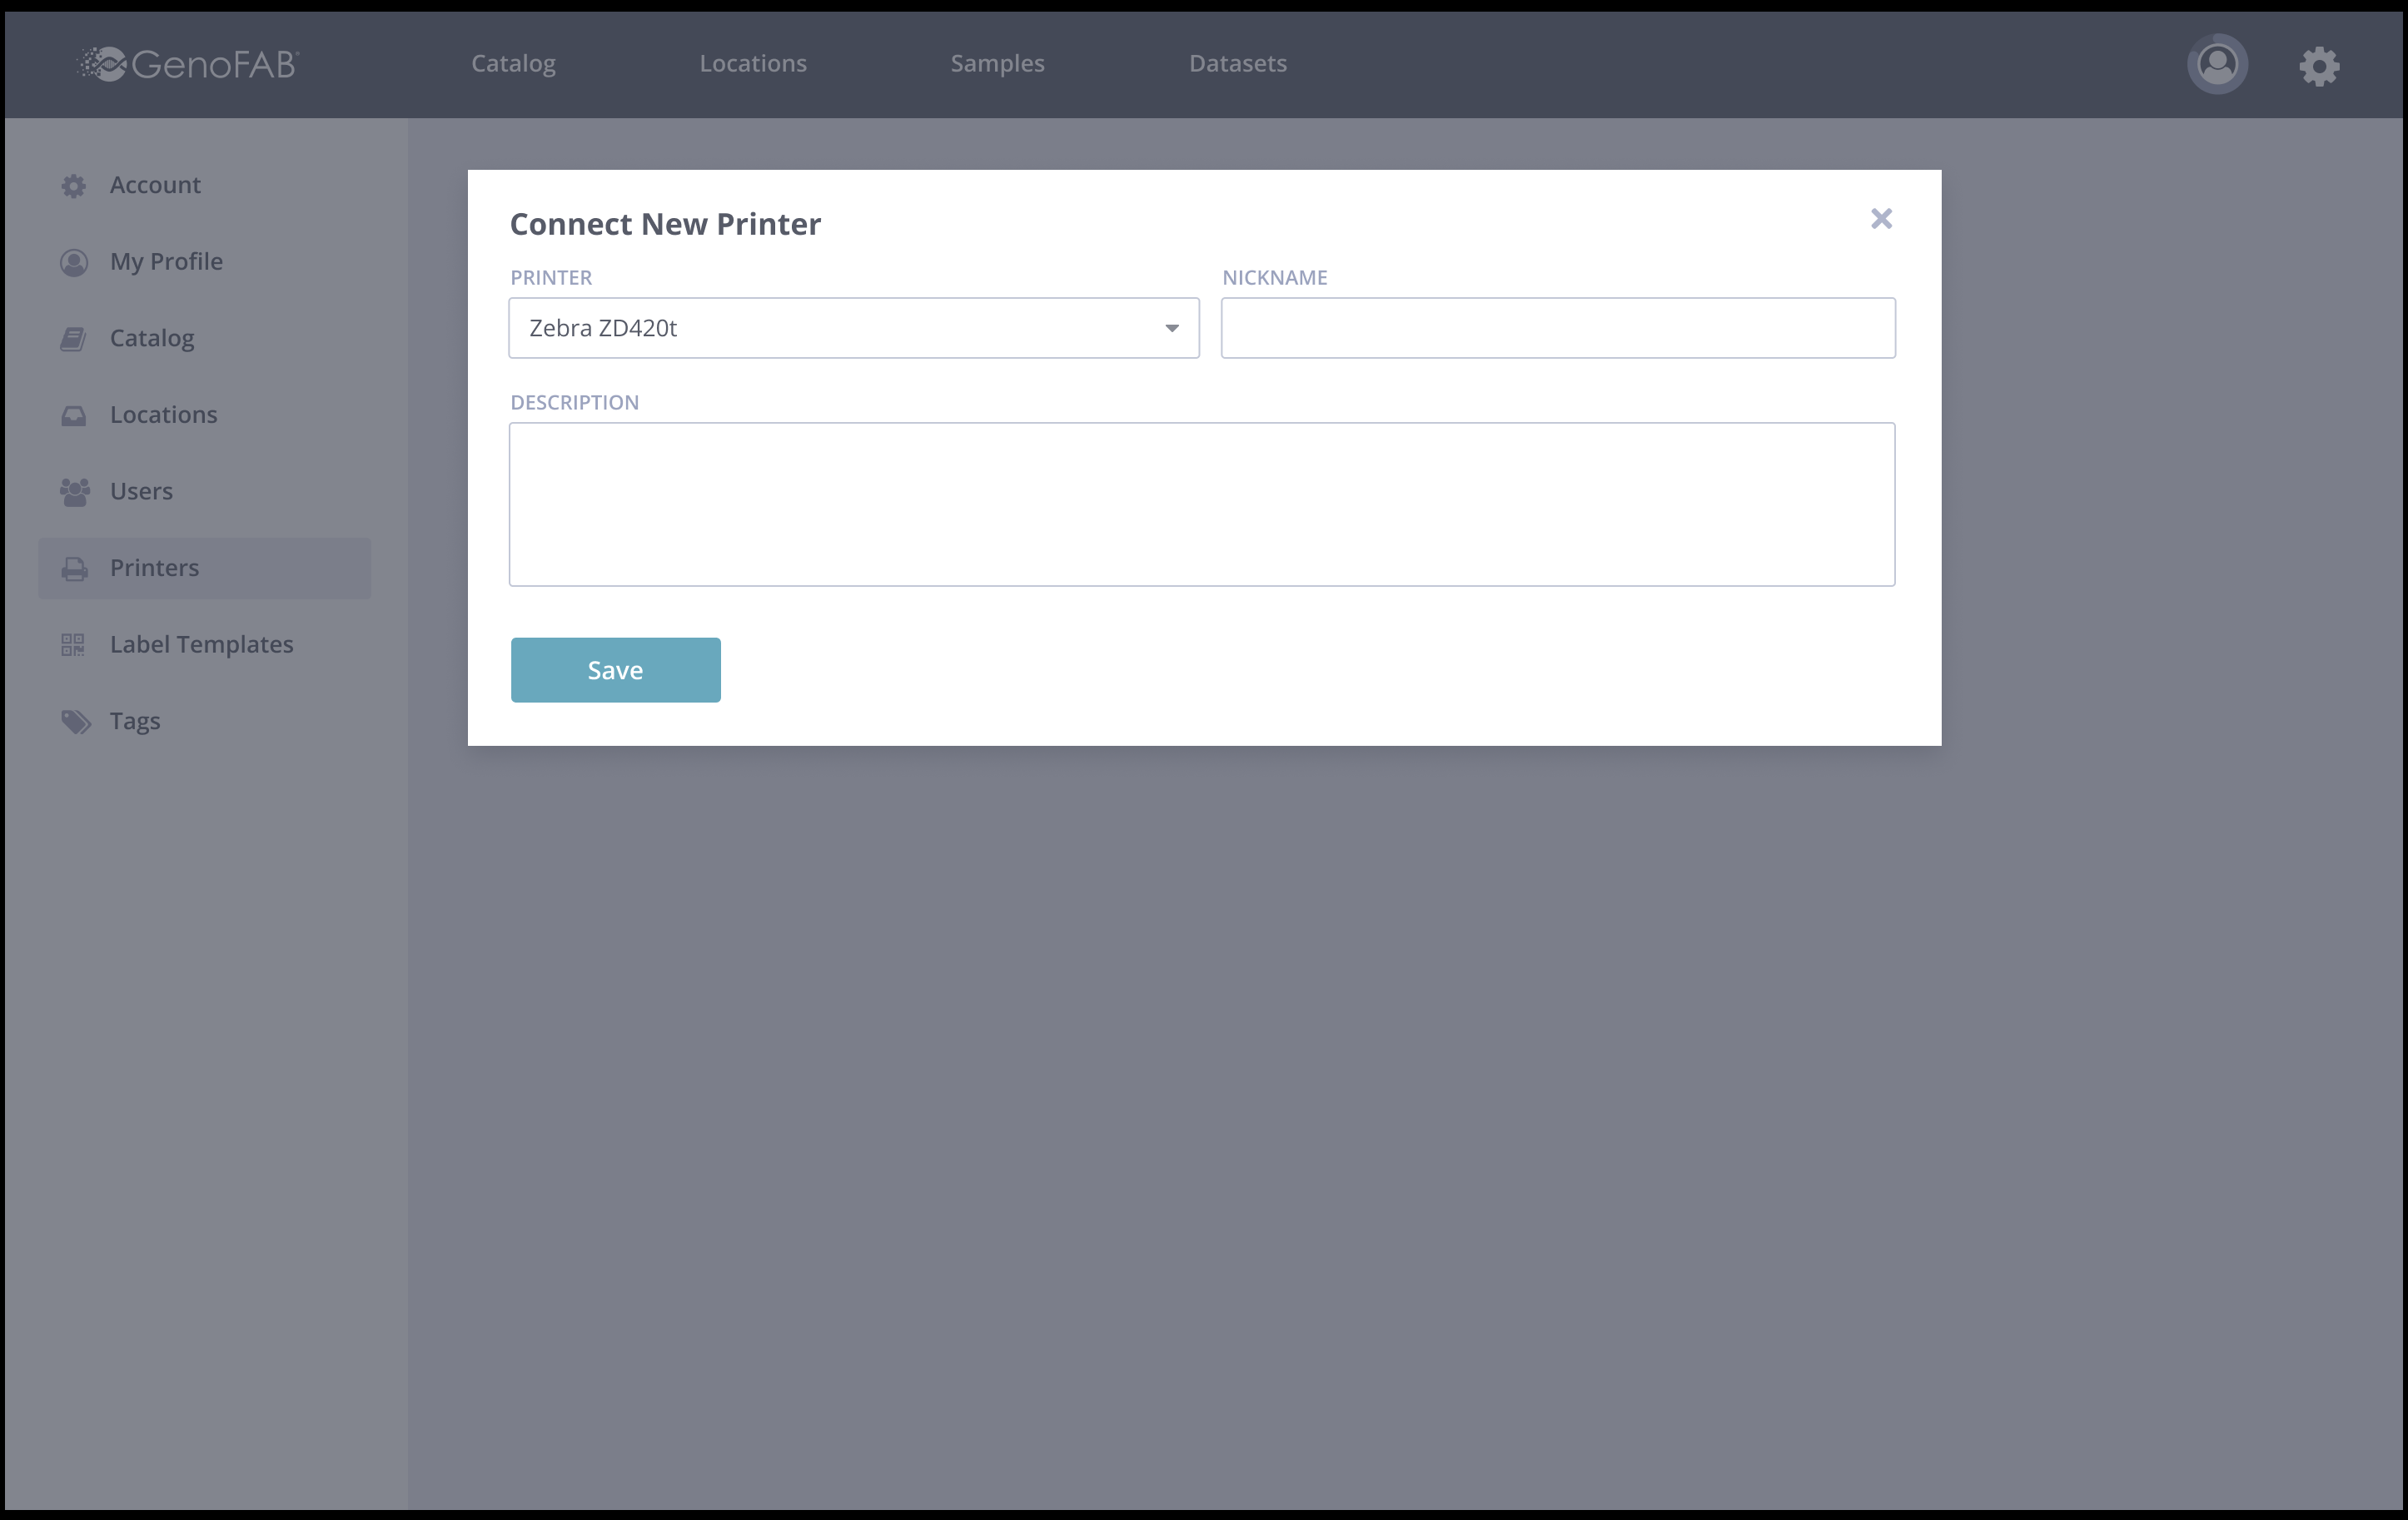Click the Locations inbox icon in sidebar

(x=73, y=415)
